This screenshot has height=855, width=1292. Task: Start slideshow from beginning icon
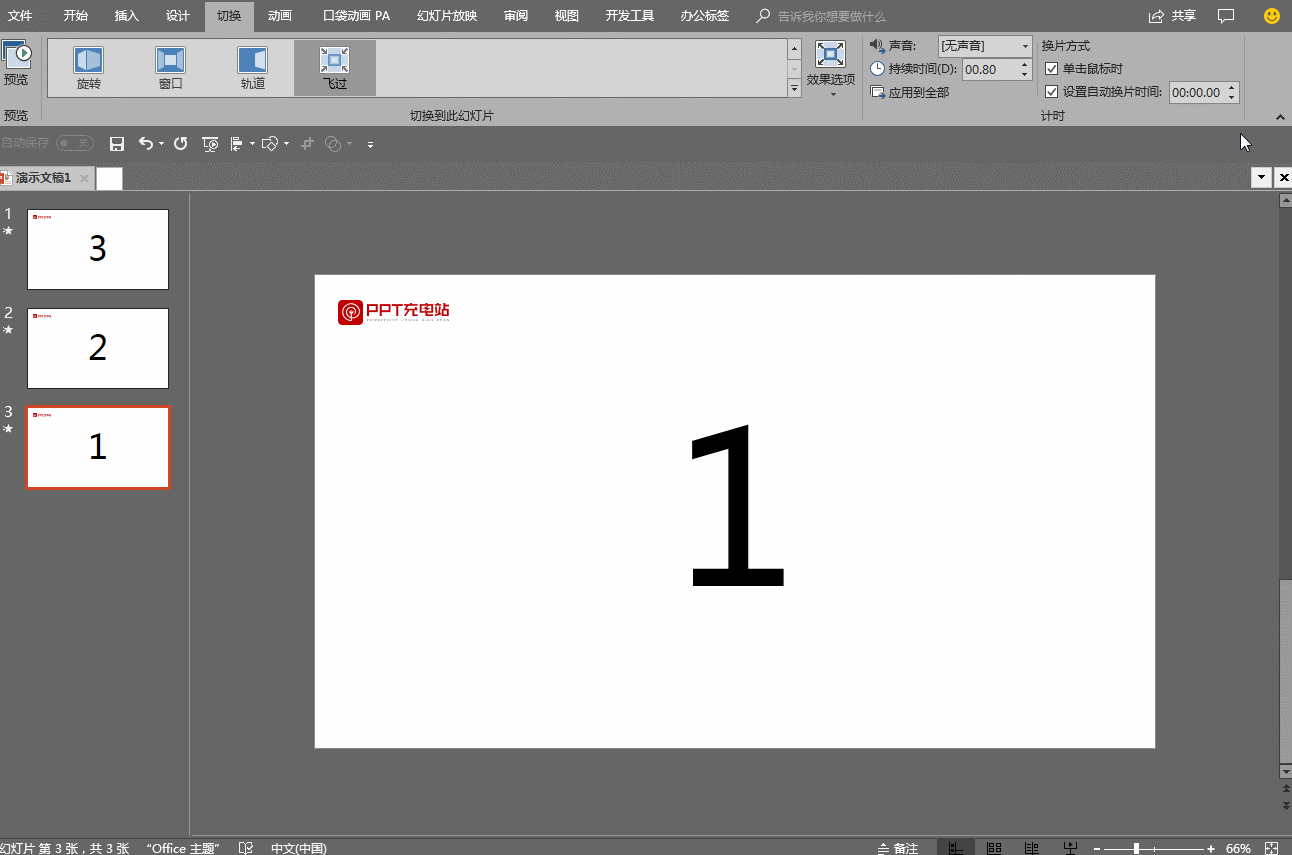point(210,144)
